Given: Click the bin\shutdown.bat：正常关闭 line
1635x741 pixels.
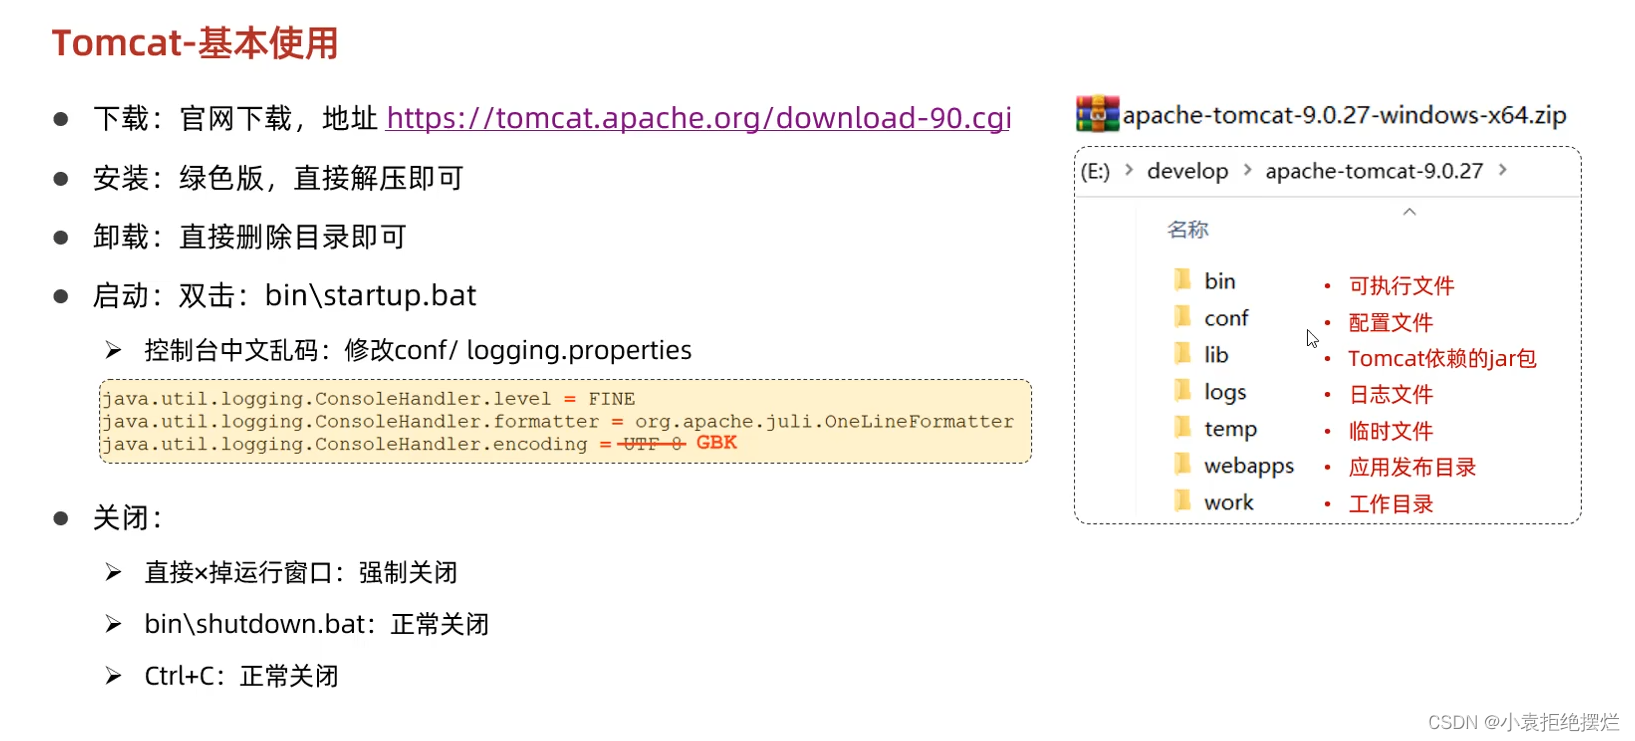Looking at the screenshot, I should [317, 624].
